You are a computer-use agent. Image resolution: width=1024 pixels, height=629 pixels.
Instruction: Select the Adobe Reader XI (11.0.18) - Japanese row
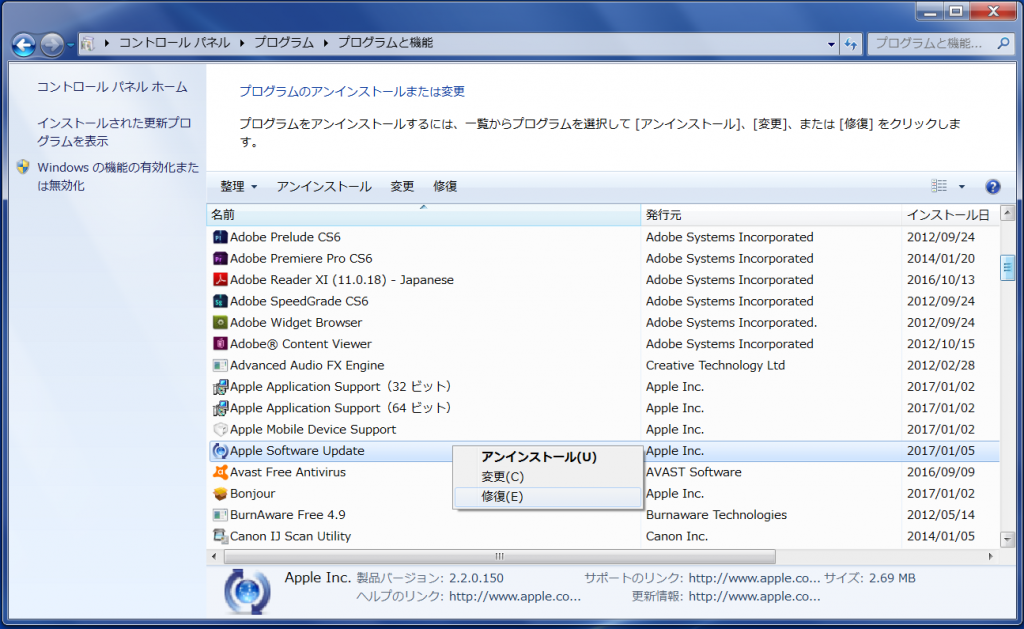pyautogui.click(x=603, y=280)
